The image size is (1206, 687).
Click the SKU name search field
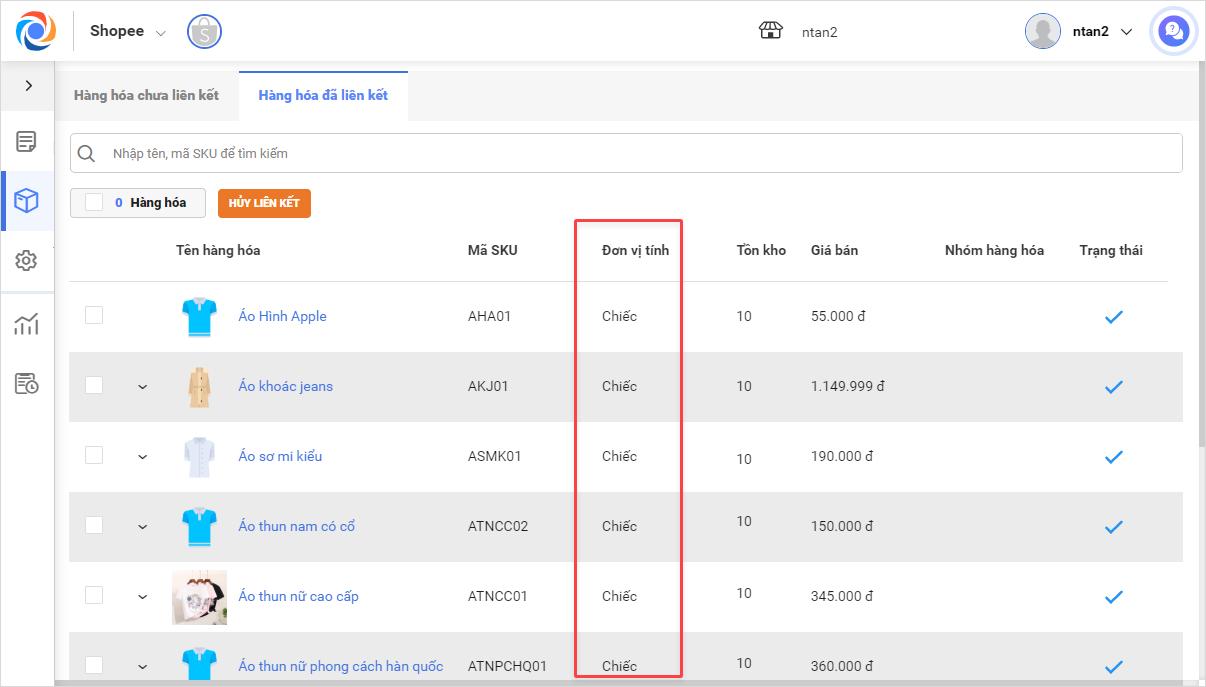640,153
